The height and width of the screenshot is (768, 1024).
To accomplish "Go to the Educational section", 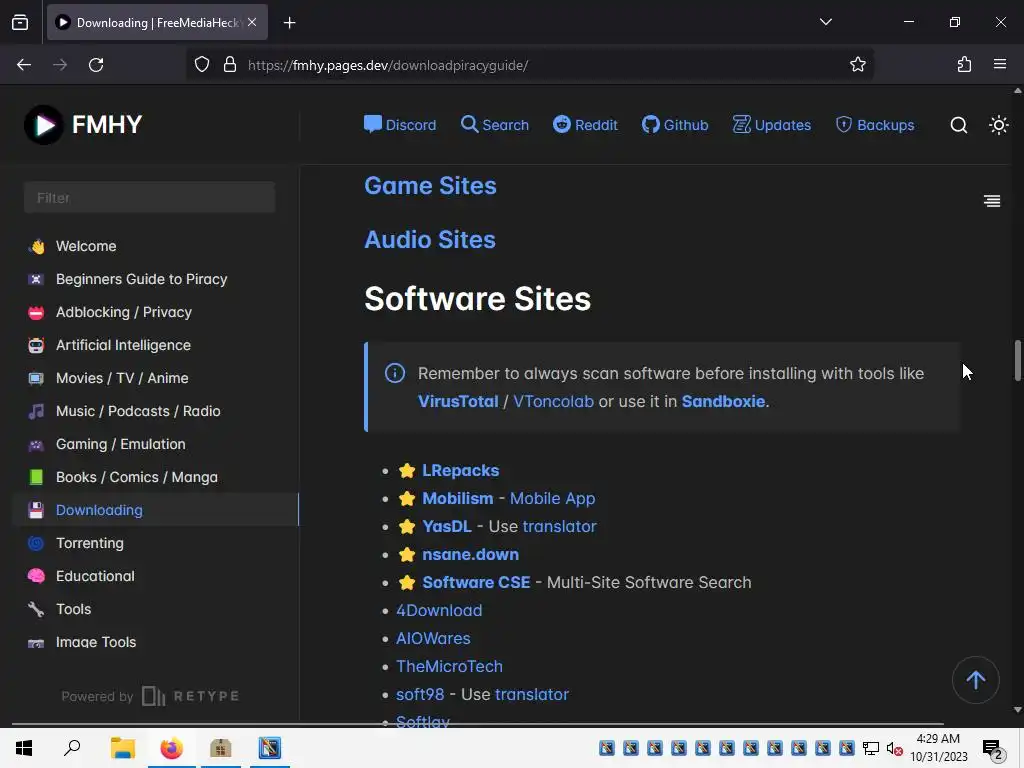I will point(95,576).
